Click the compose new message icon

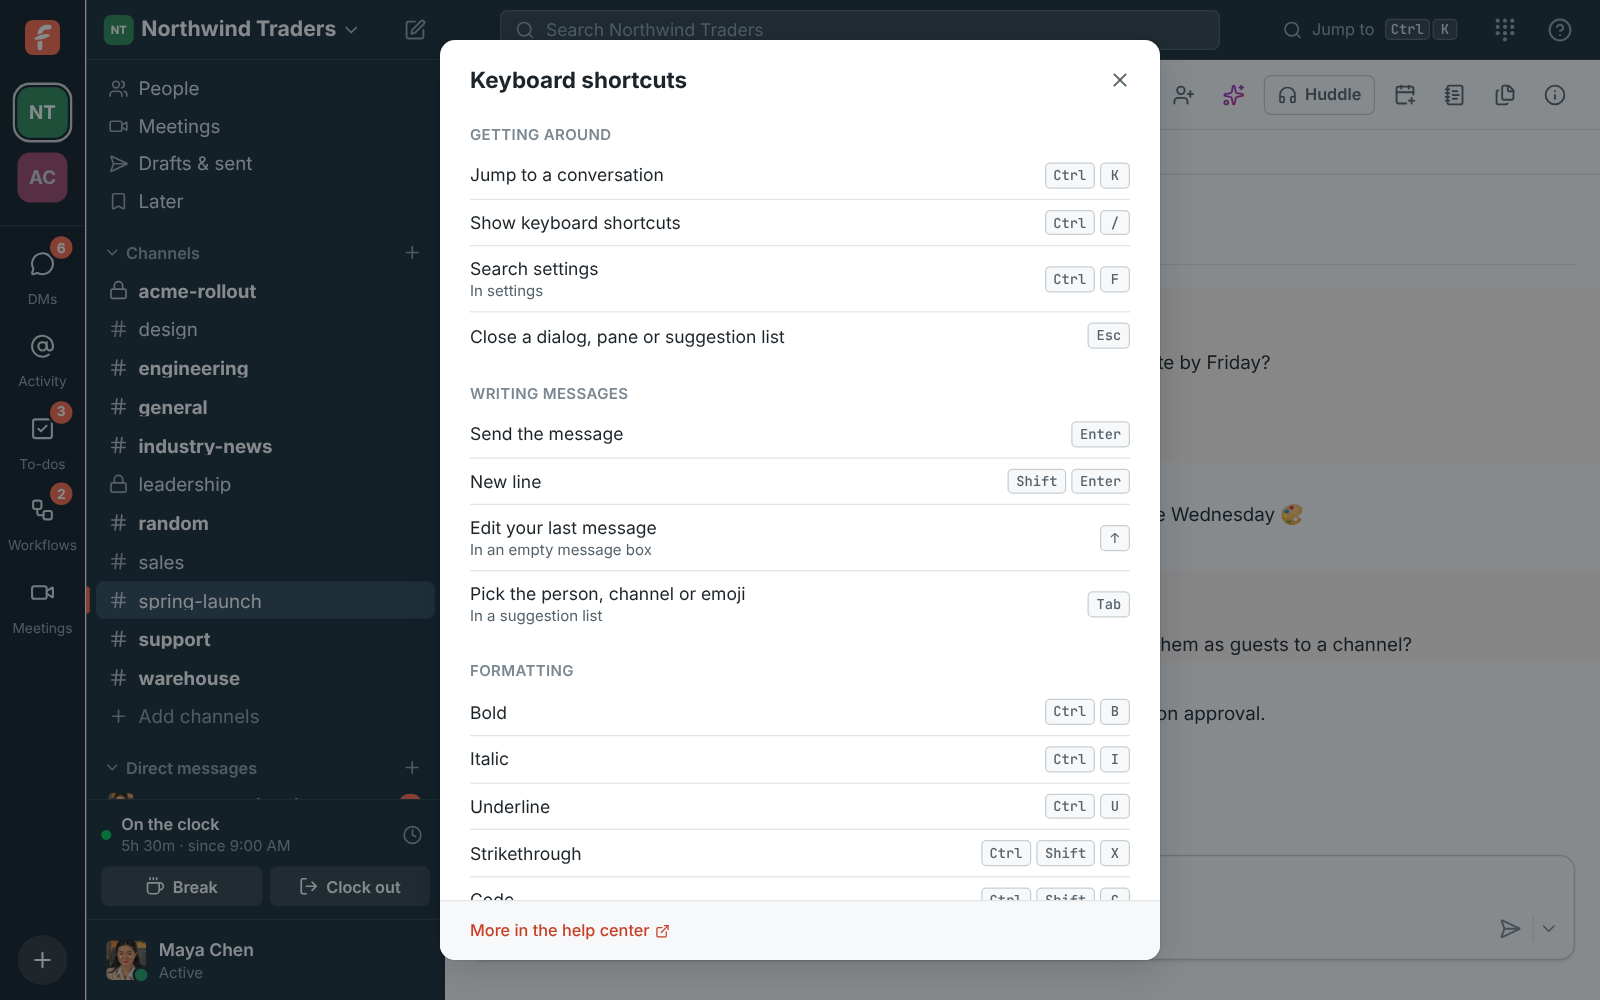coord(415,29)
